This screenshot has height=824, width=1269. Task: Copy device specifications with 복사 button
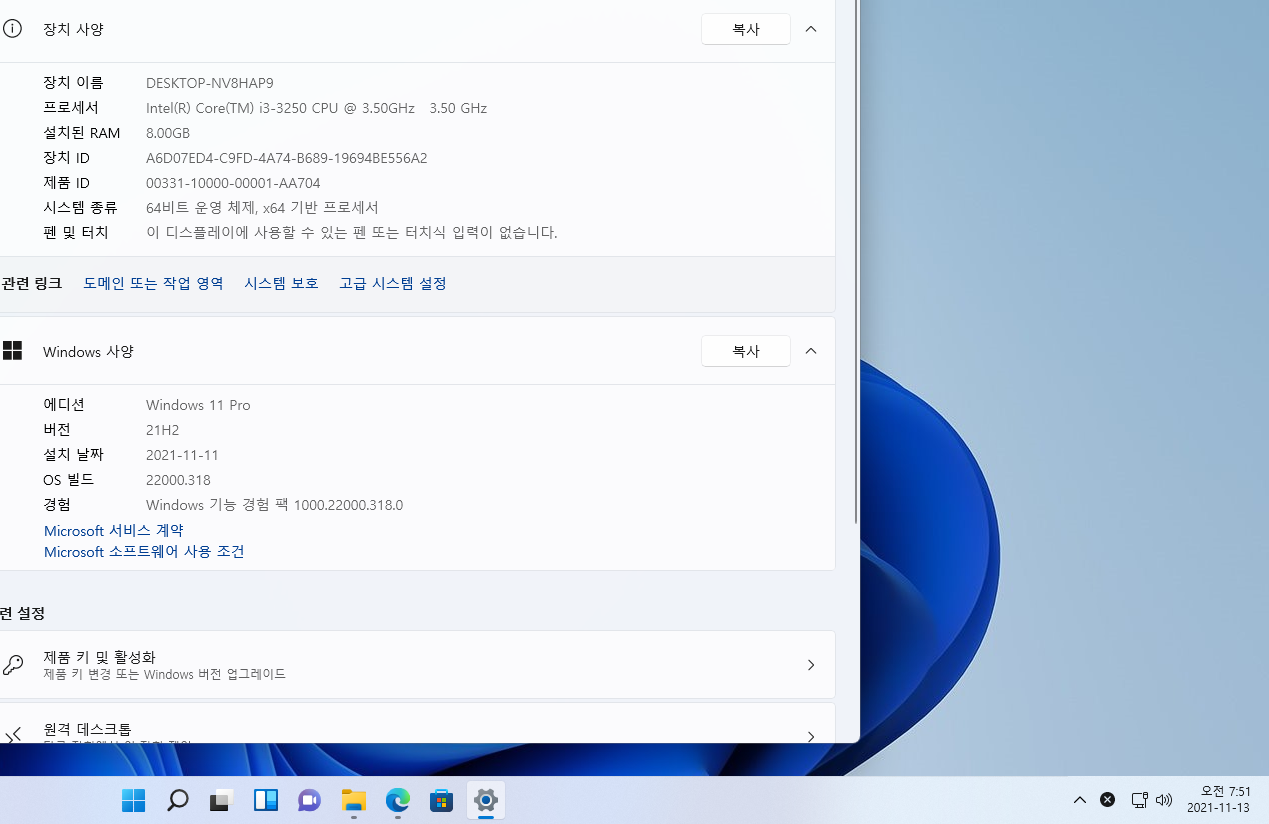click(x=746, y=29)
